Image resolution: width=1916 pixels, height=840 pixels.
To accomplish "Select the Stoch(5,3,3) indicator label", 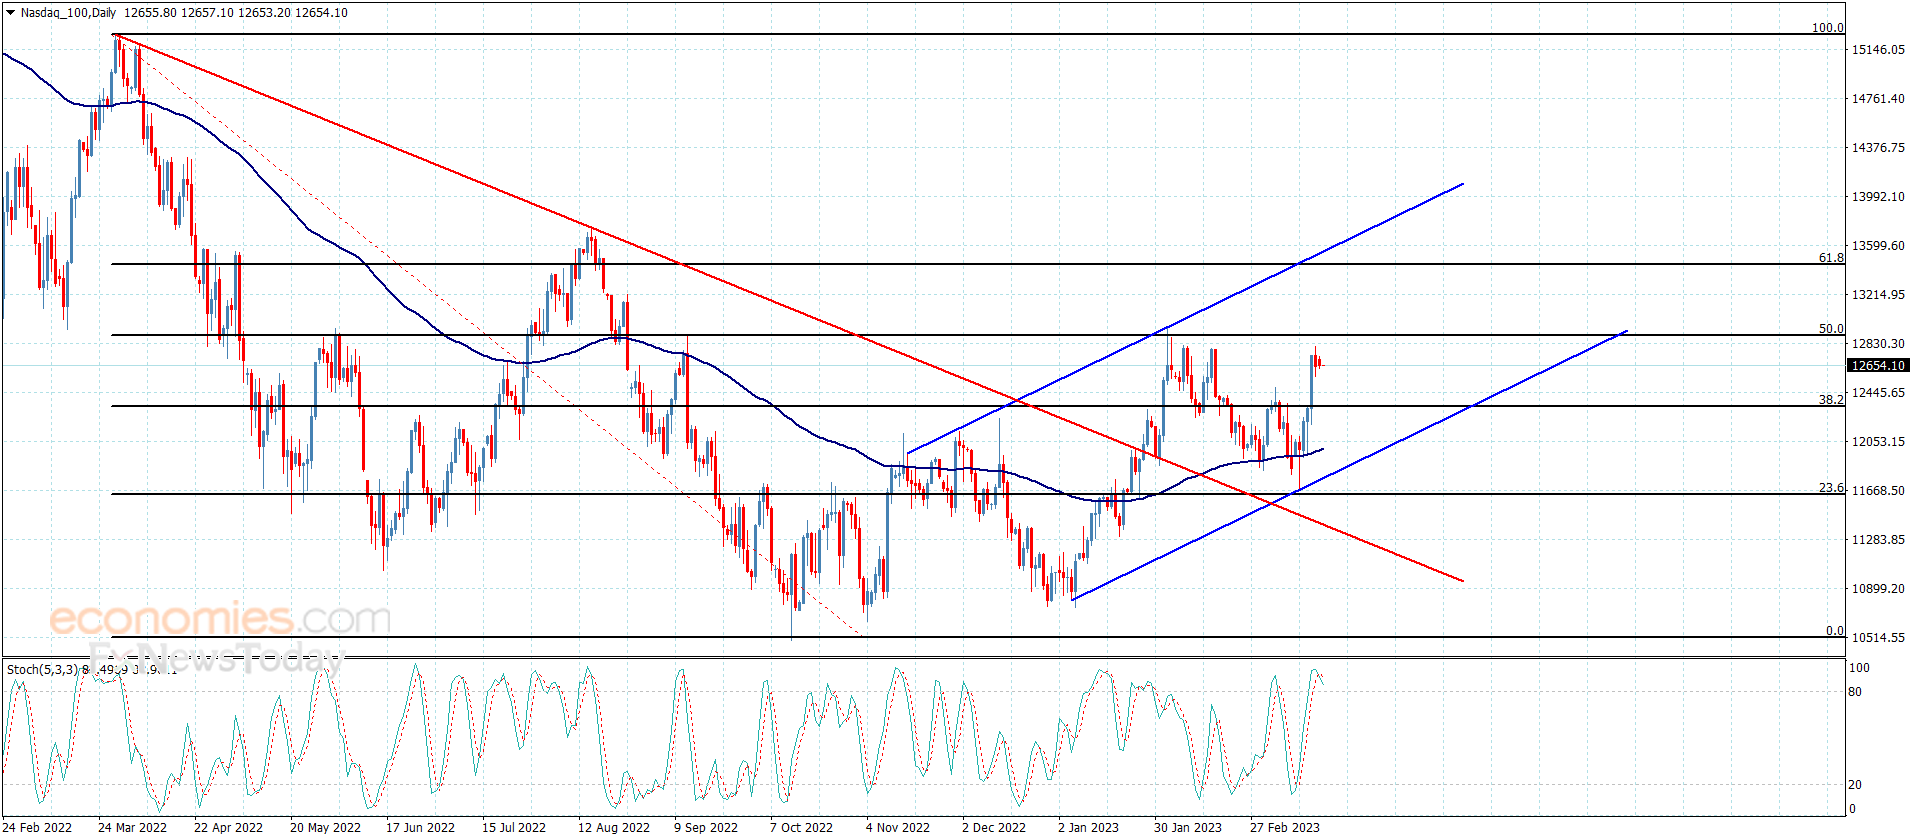I will [42, 670].
